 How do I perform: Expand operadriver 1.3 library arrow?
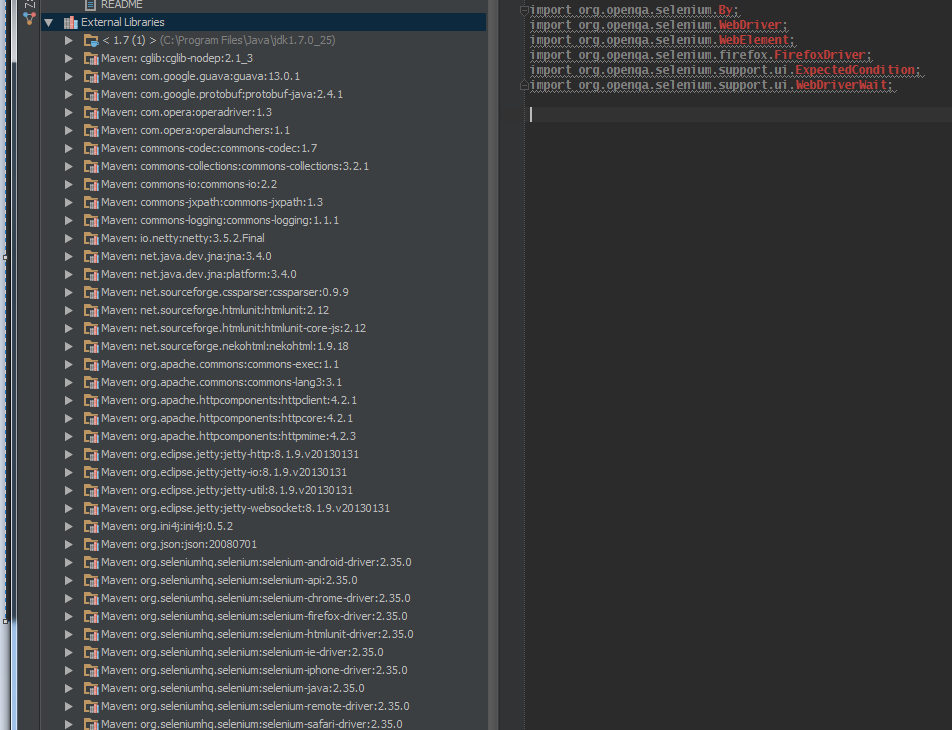click(x=69, y=112)
